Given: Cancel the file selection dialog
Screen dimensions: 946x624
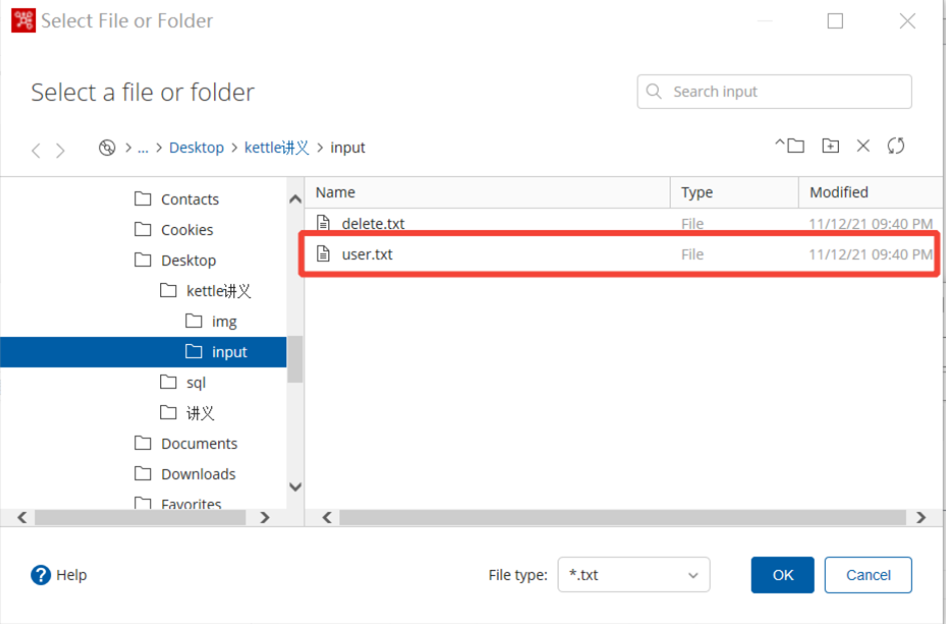Looking at the screenshot, I should point(868,575).
